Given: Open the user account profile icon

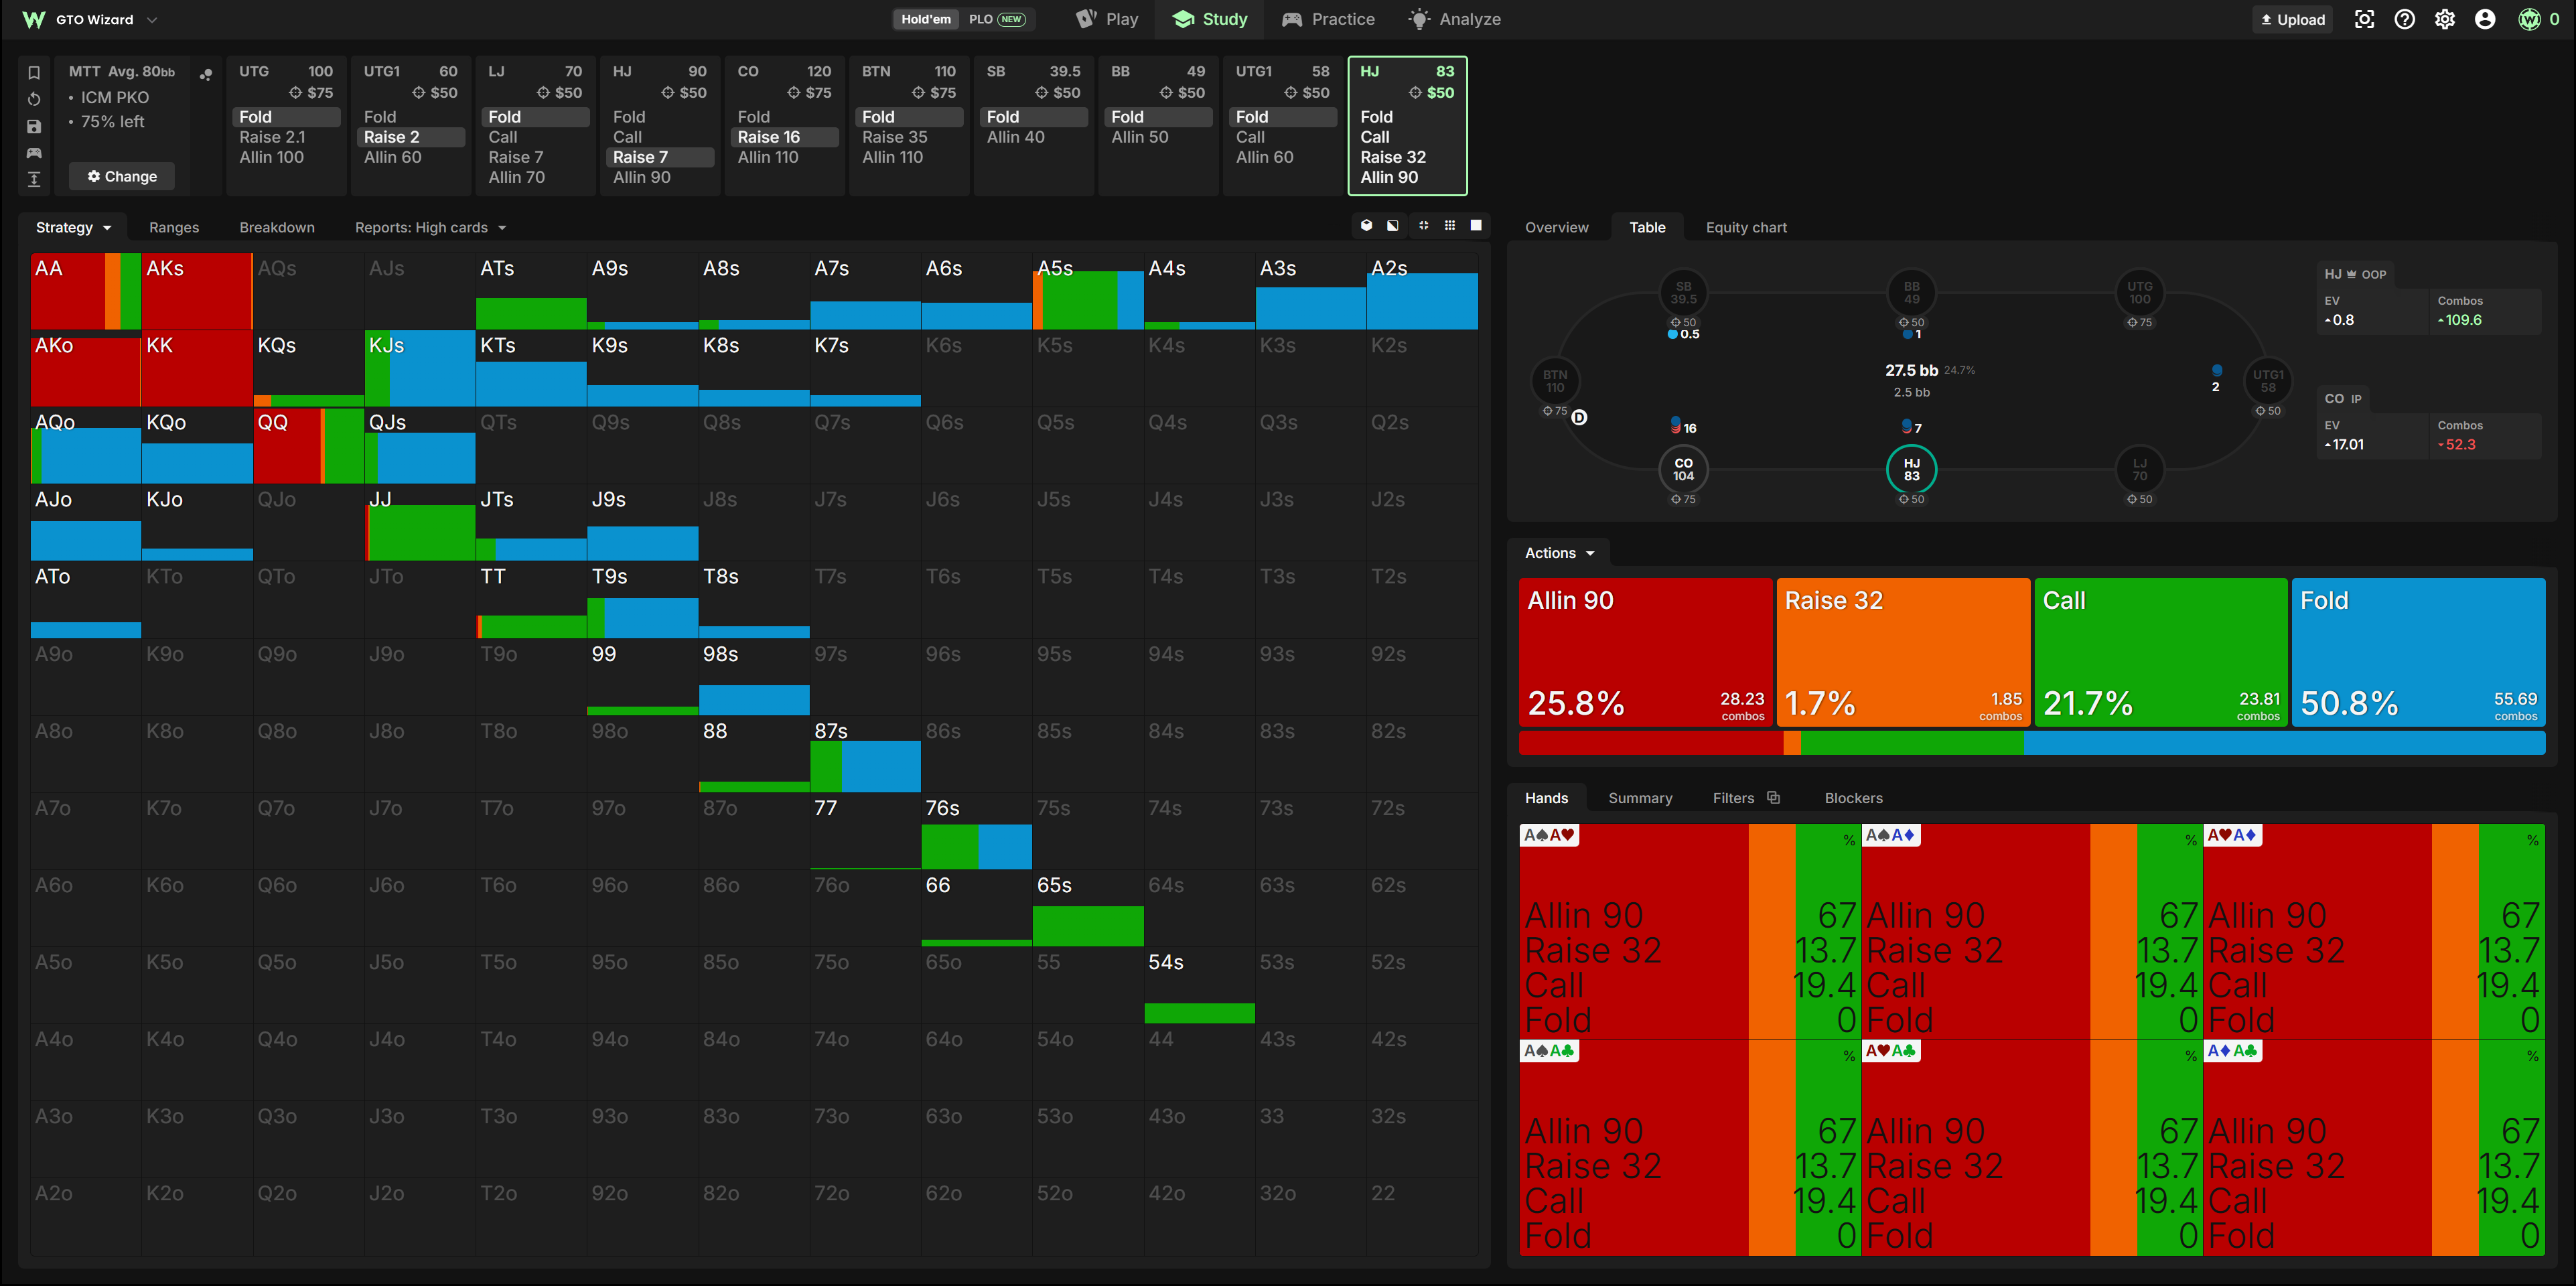Looking at the screenshot, I should (x=2485, y=19).
